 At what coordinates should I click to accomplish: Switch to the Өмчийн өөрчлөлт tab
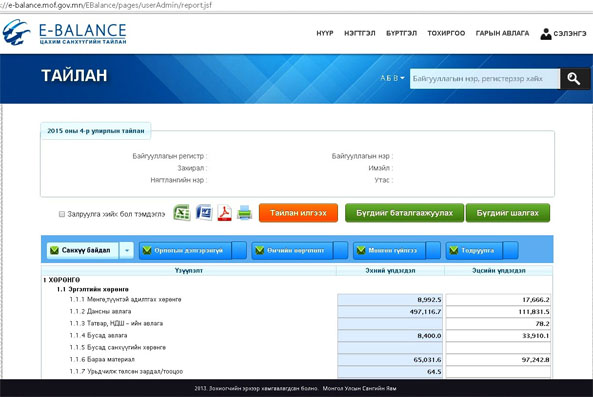tap(292, 250)
